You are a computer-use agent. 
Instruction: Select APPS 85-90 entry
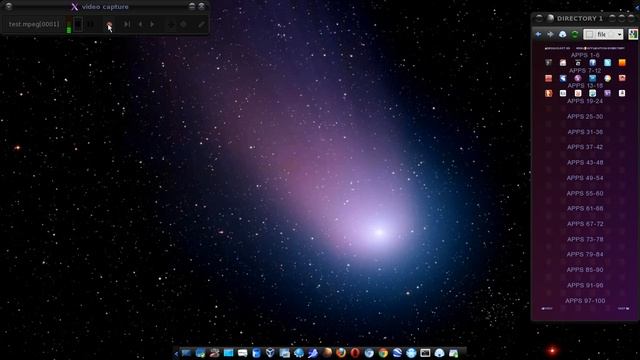(585, 270)
